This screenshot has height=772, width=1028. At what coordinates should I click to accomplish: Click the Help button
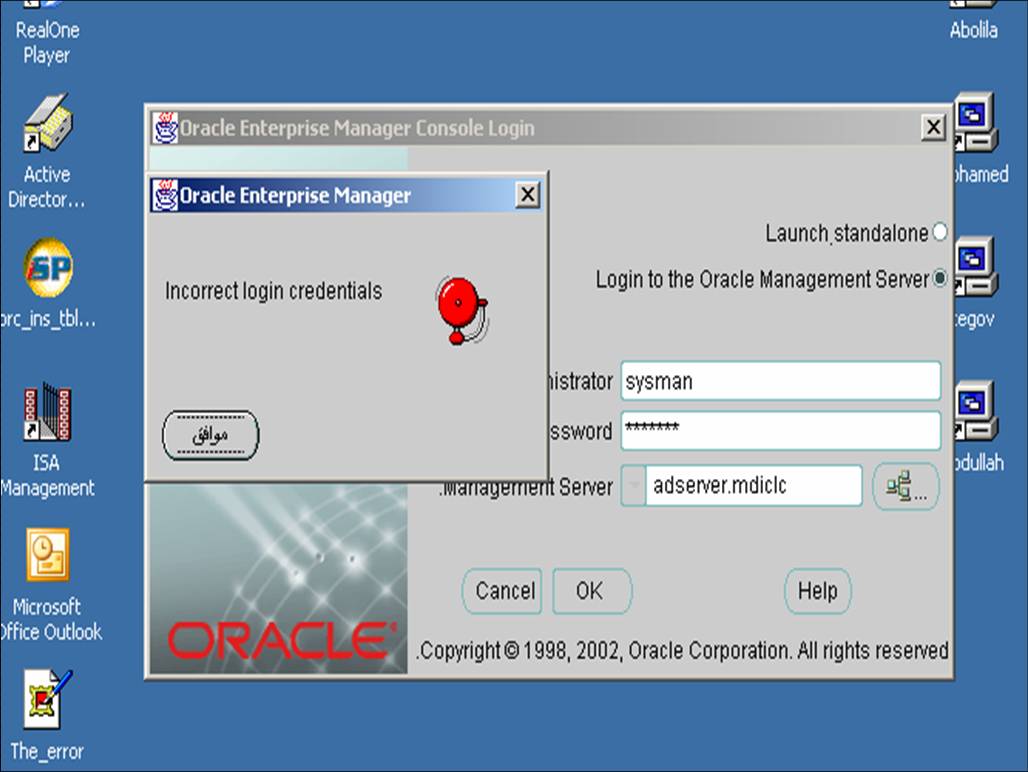817,591
